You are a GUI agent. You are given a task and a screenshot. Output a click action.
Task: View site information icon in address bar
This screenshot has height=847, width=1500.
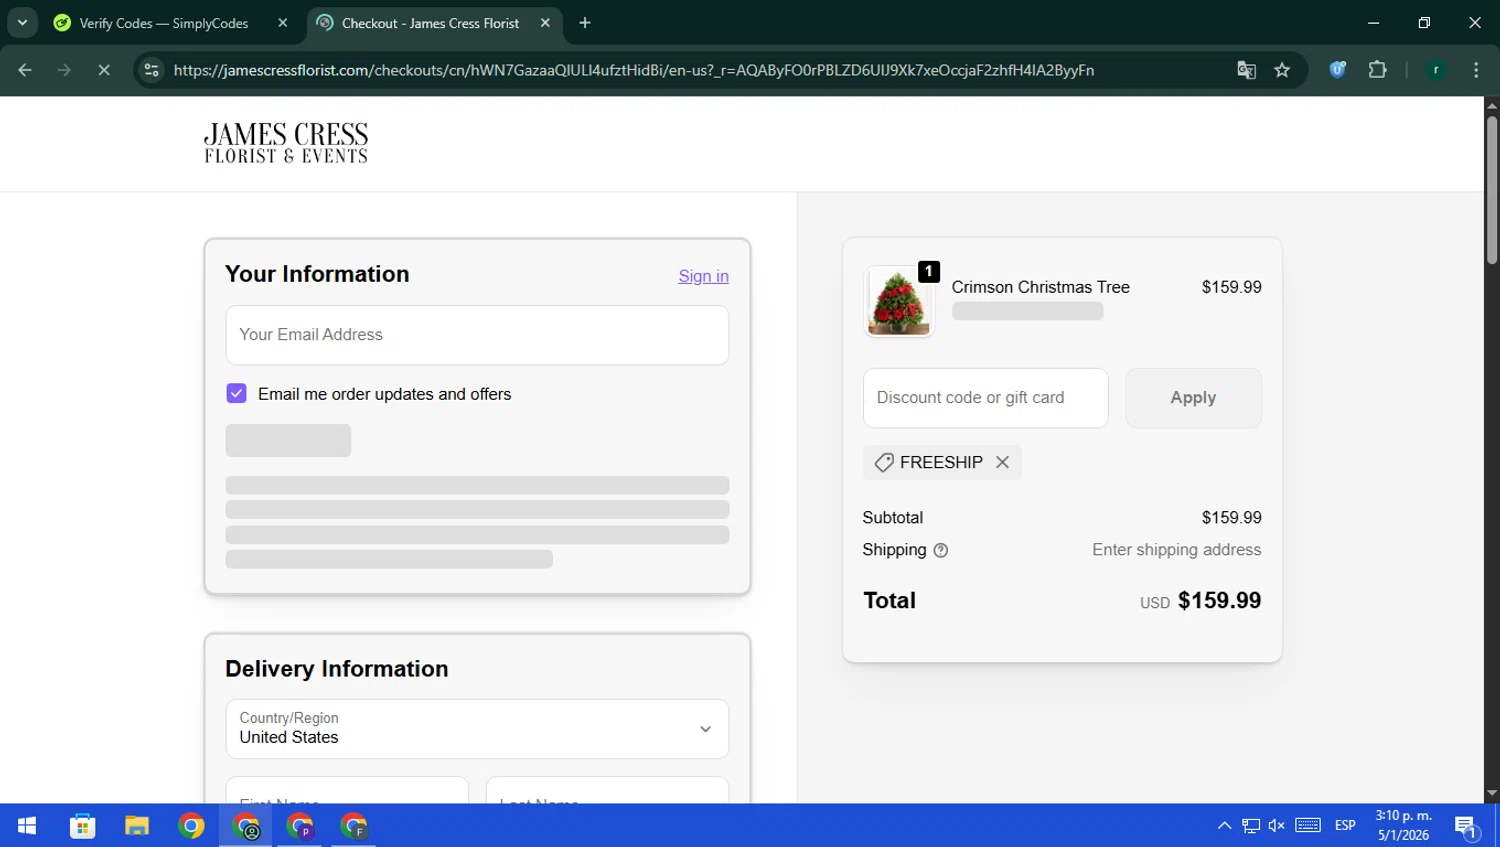151,70
